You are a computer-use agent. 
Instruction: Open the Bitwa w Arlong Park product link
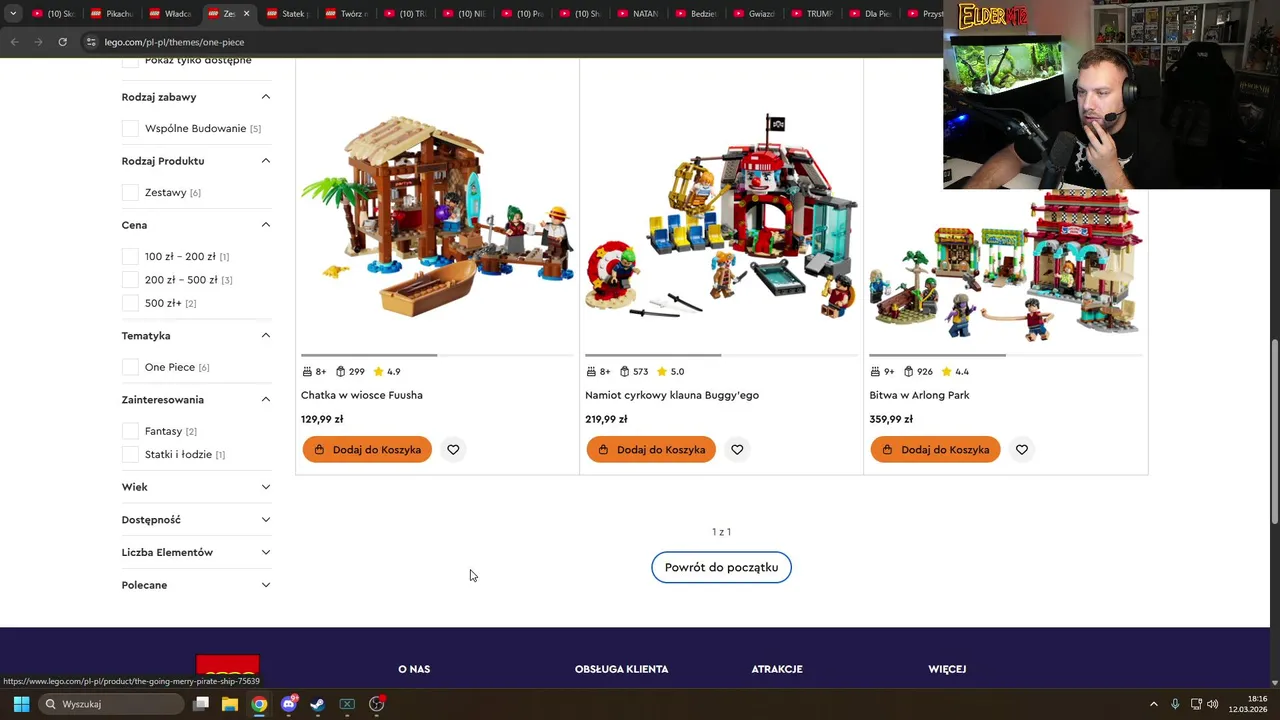[x=919, y=395]
